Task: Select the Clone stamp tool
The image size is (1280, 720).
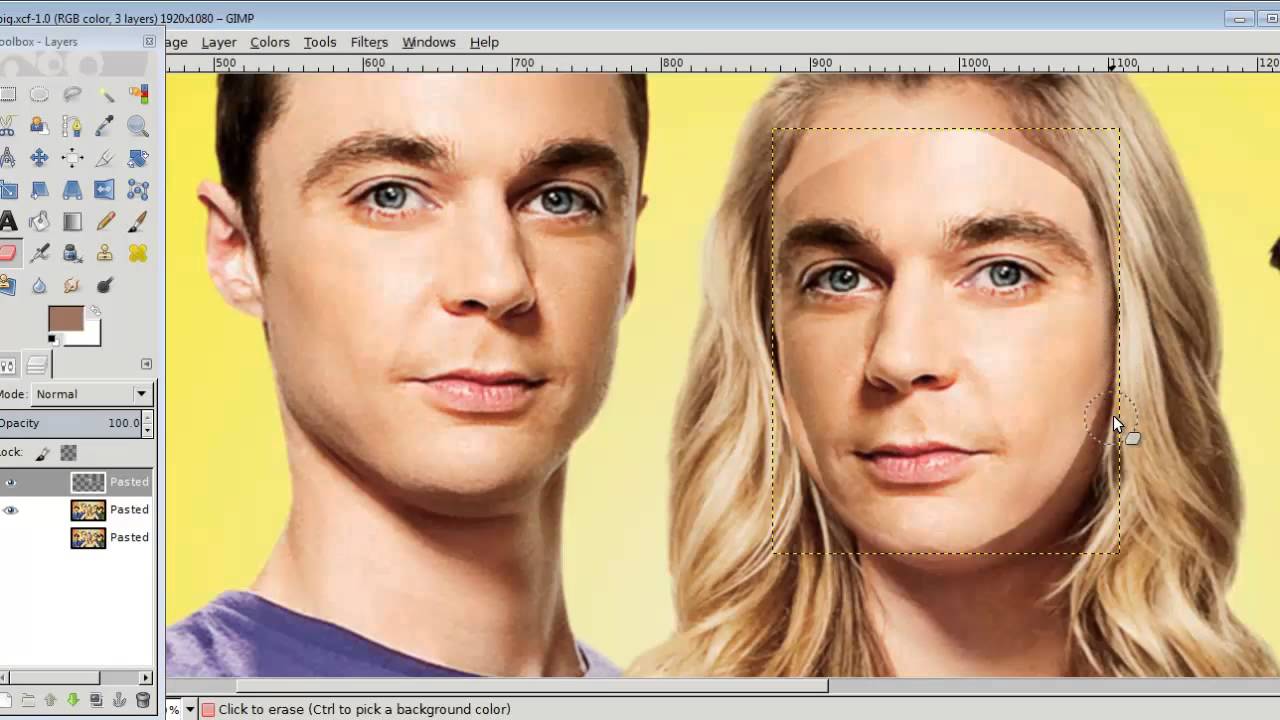Action: coord(105,254)
